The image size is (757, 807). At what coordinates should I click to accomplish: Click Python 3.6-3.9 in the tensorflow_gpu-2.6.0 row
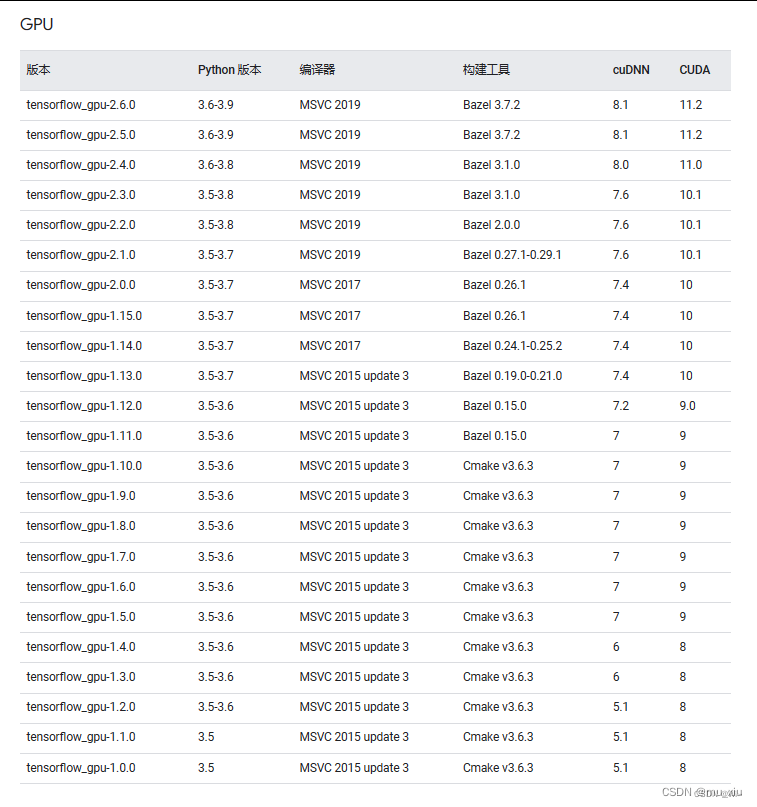tap(216, 105)
